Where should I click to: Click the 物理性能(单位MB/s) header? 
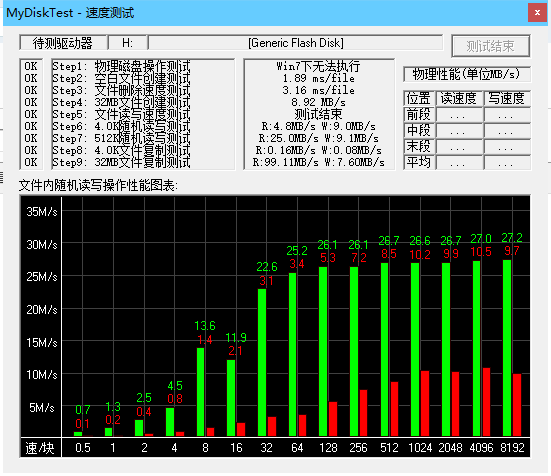467,74
